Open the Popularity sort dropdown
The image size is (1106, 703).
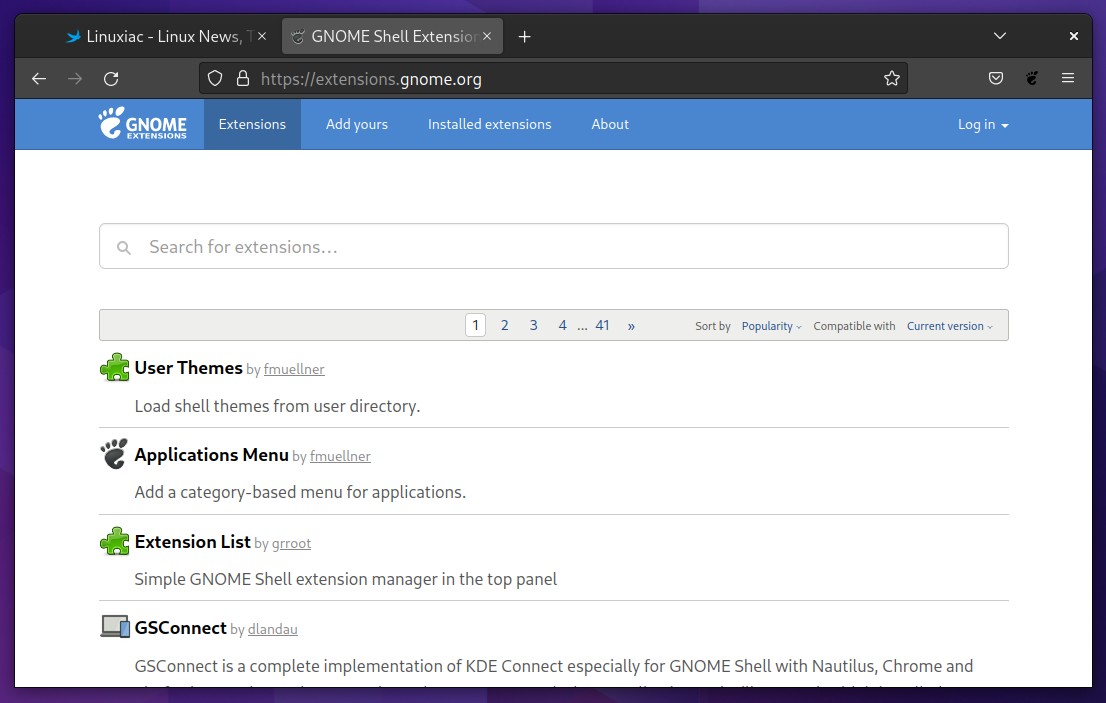pyautogui.click(x=771, y=326)
